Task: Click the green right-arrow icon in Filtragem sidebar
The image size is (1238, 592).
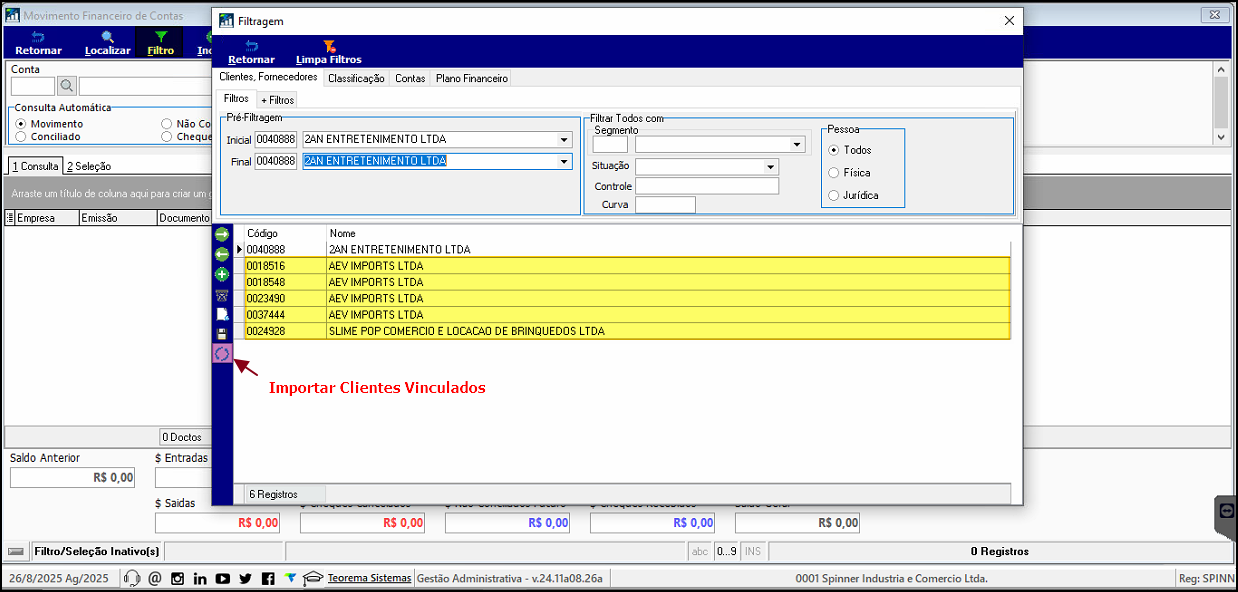Action: (x=222, y=234)
